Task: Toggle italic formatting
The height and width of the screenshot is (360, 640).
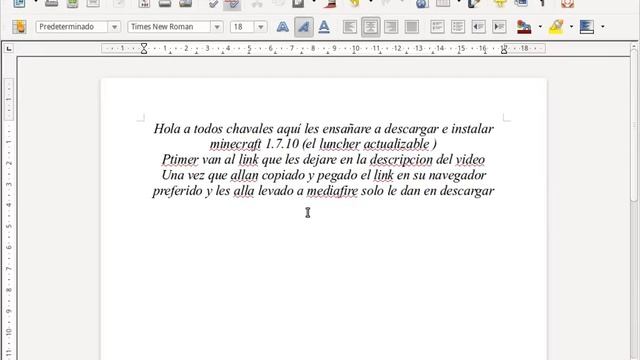Action: [304, 27]
